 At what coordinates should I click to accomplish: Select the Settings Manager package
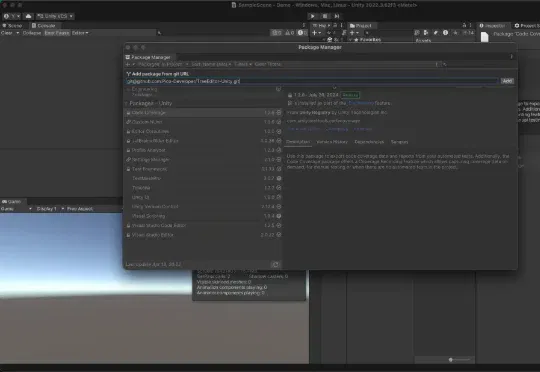pos(204,159)
